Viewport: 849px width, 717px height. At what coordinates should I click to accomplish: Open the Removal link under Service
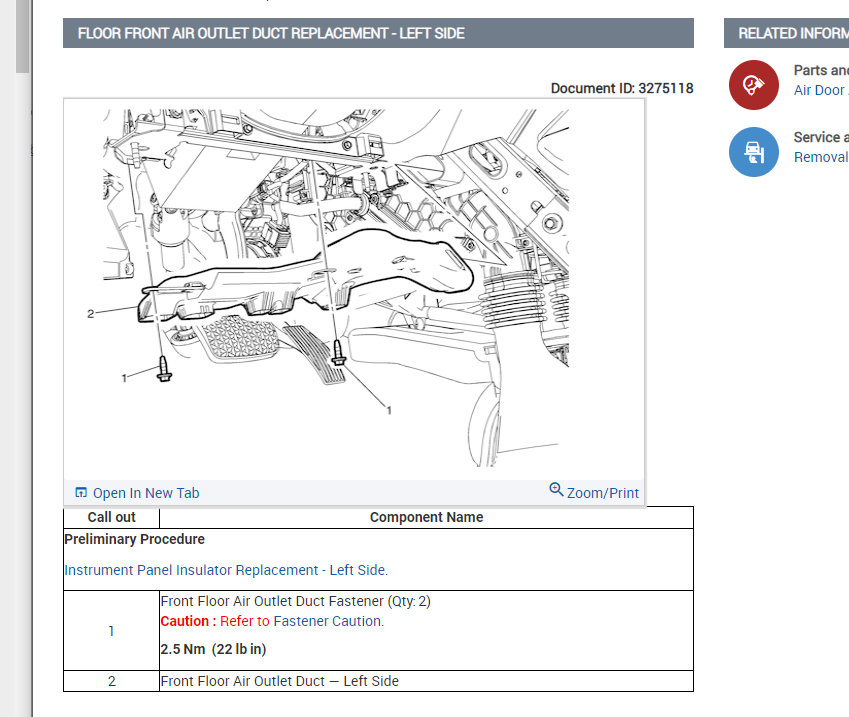coord(821,158)
